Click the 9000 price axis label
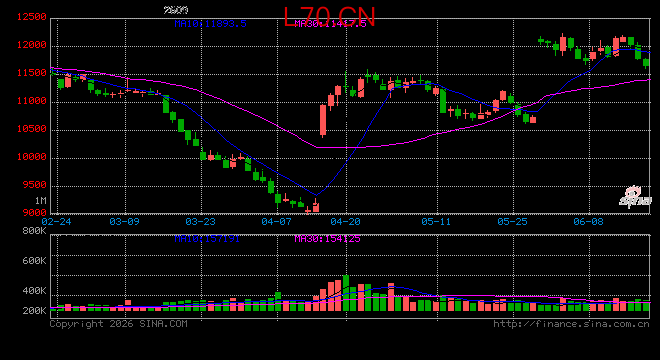660x360 pixels. coord(35,213)
